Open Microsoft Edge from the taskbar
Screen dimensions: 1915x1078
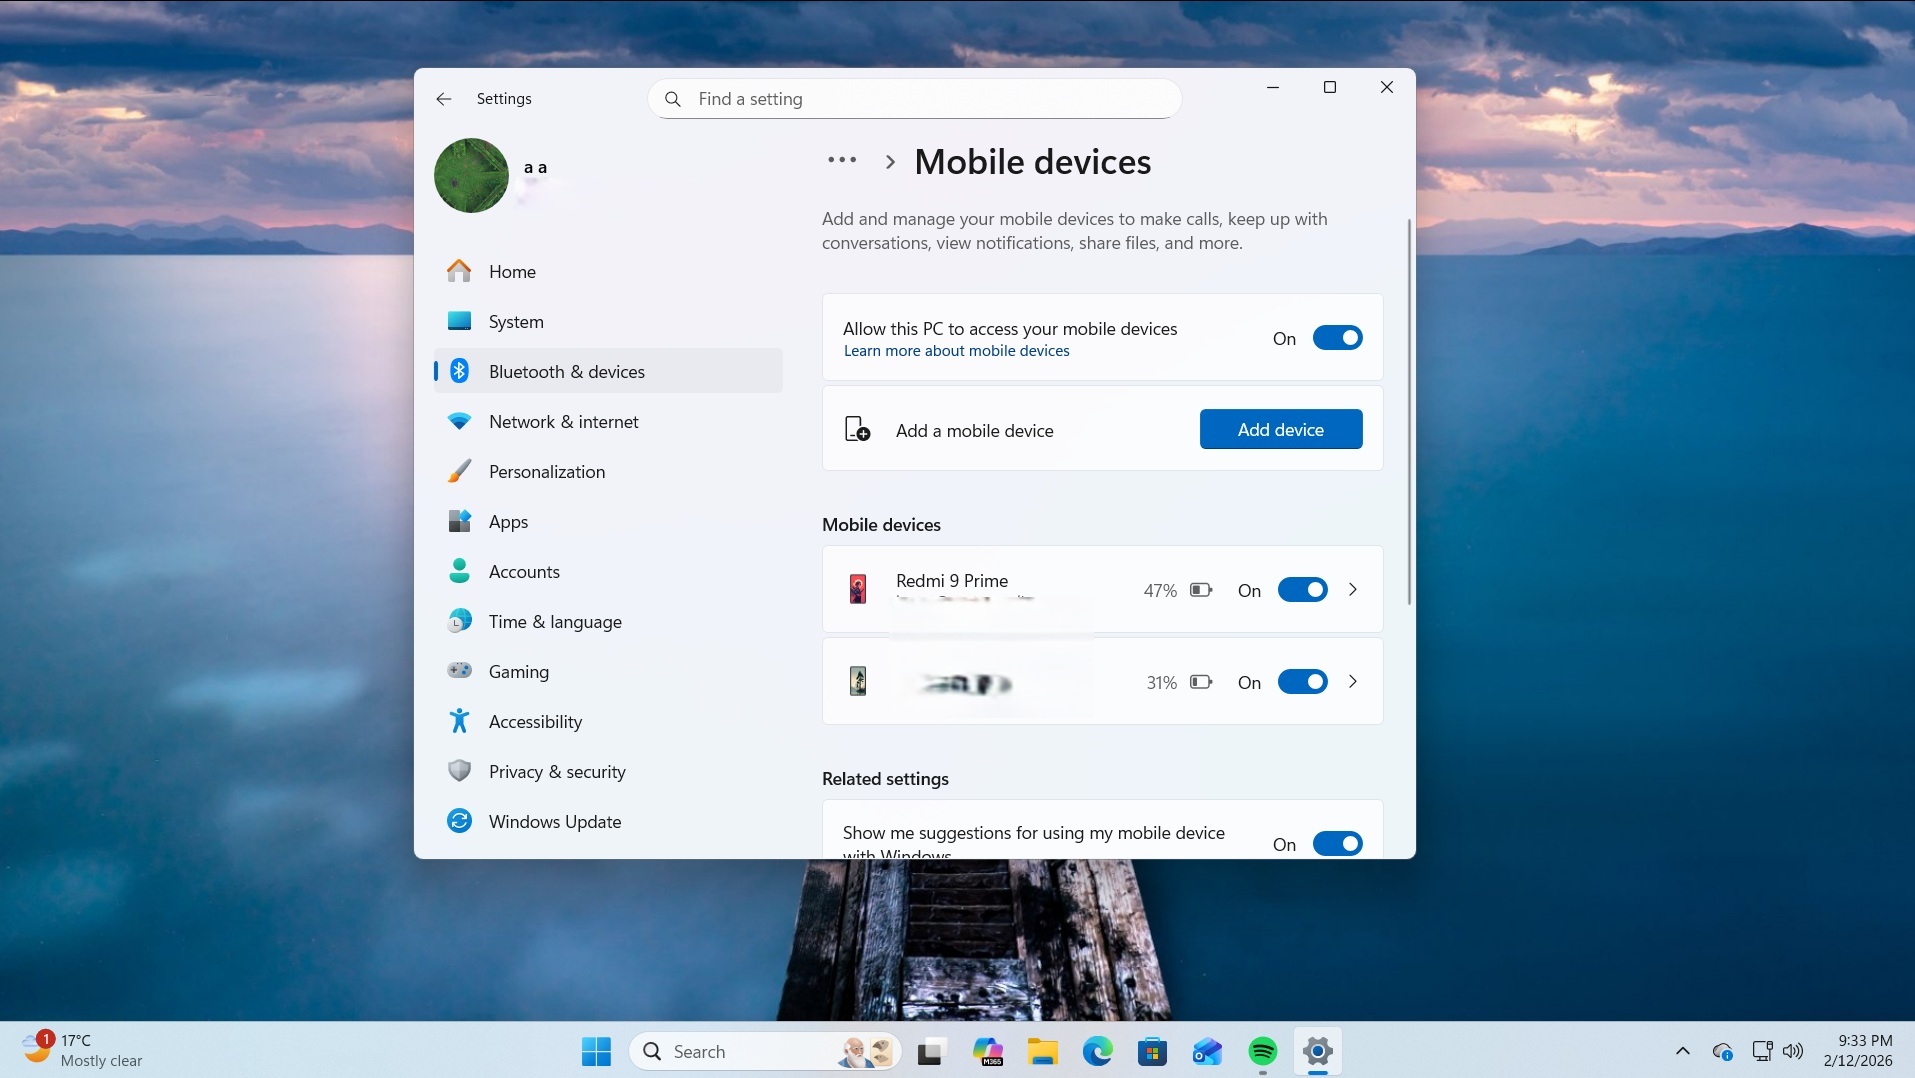click(x=1097, y=1052)
